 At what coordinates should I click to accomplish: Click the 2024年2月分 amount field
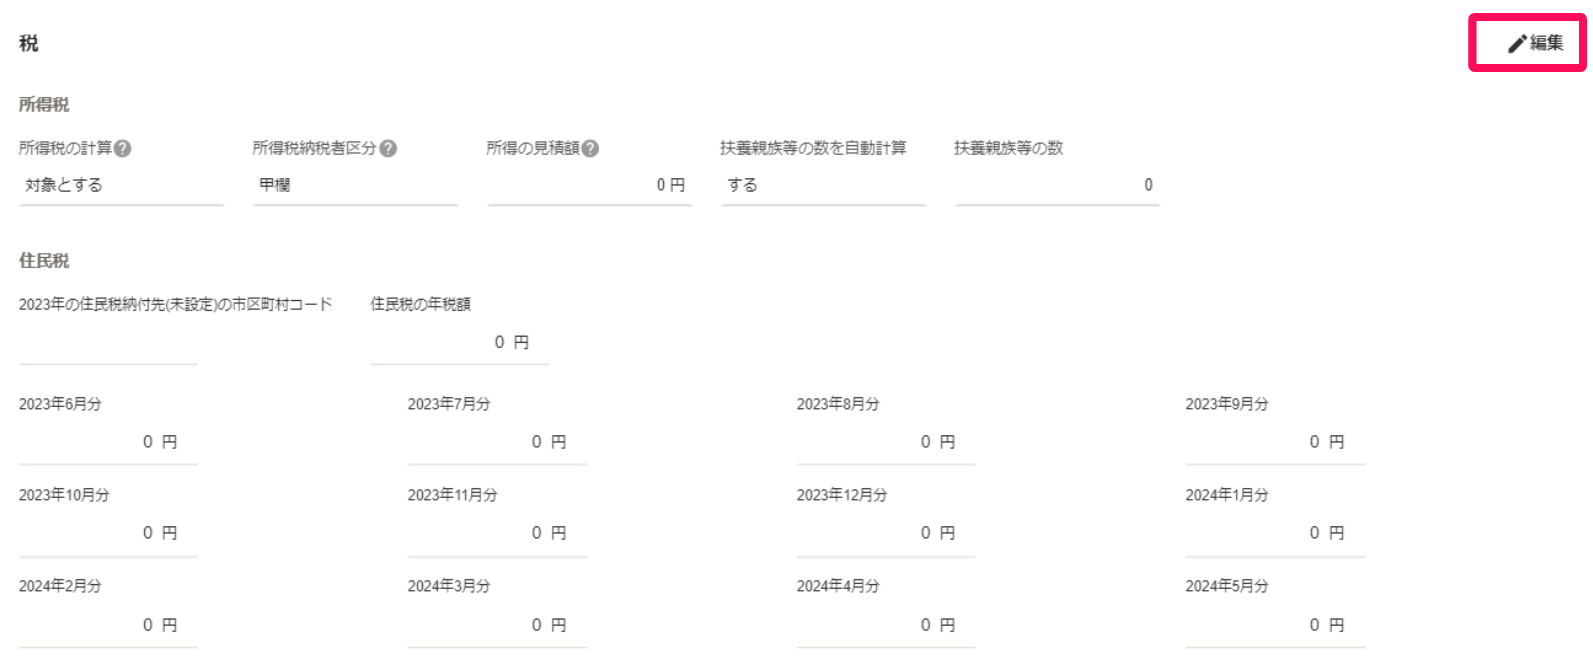[x=108, y=626]
